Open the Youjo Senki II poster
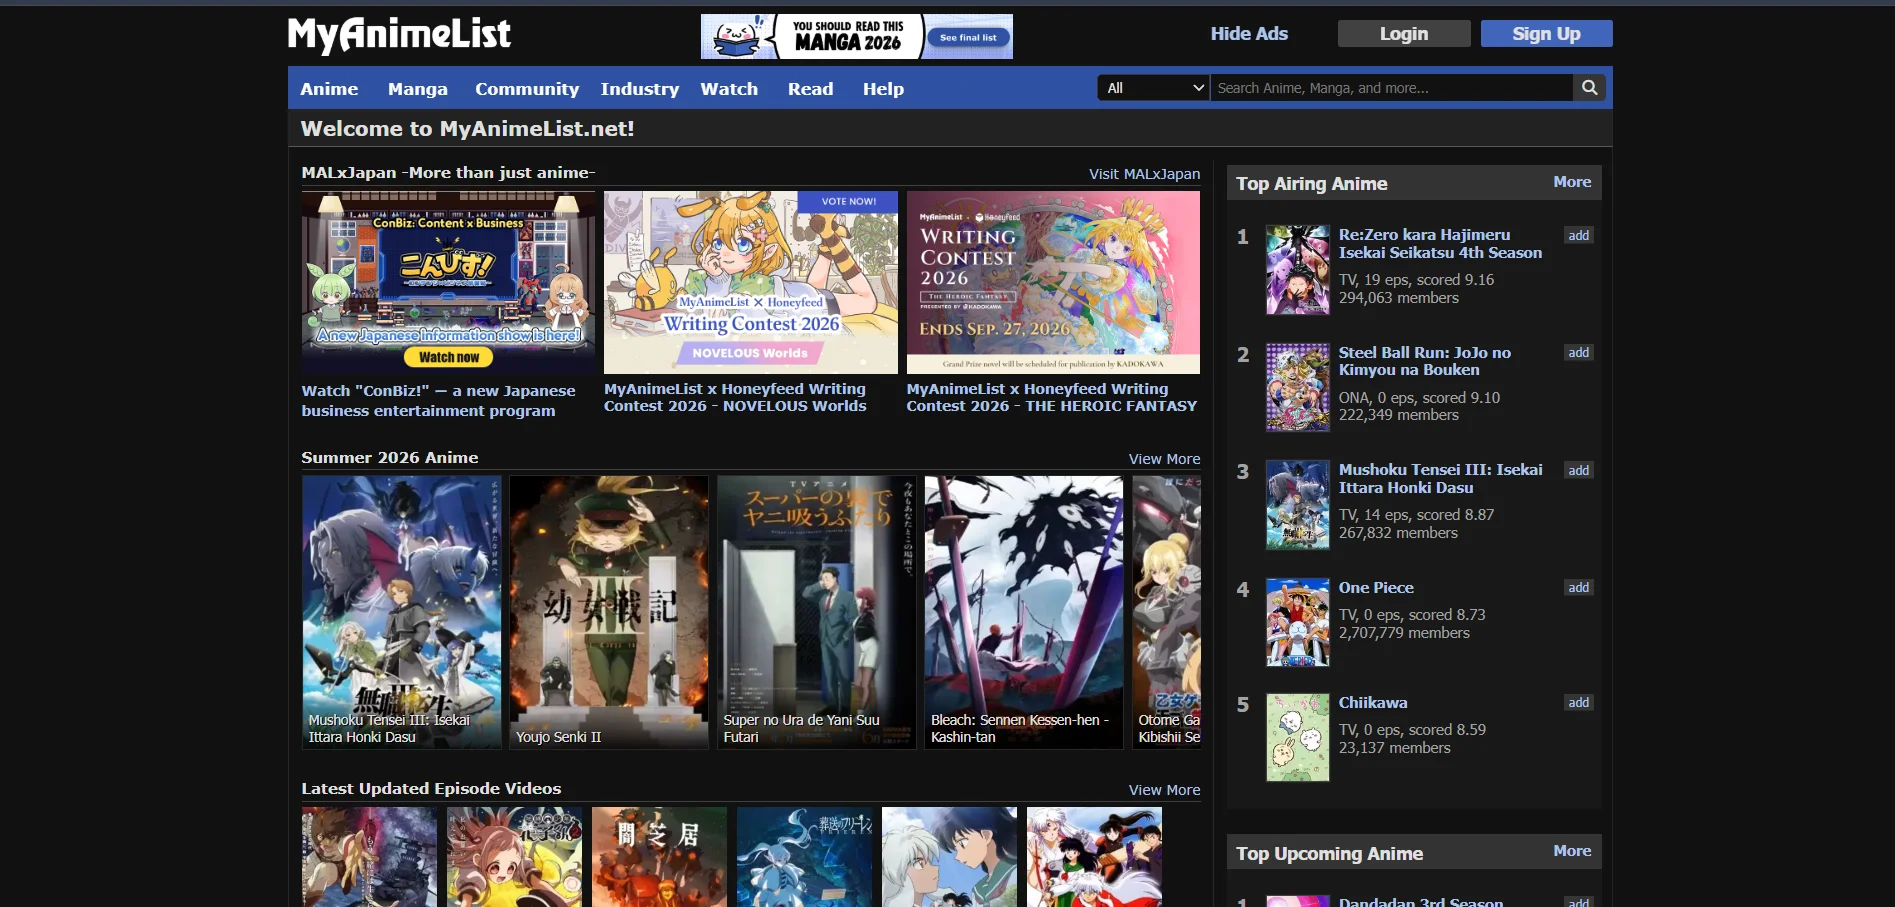 609,612
